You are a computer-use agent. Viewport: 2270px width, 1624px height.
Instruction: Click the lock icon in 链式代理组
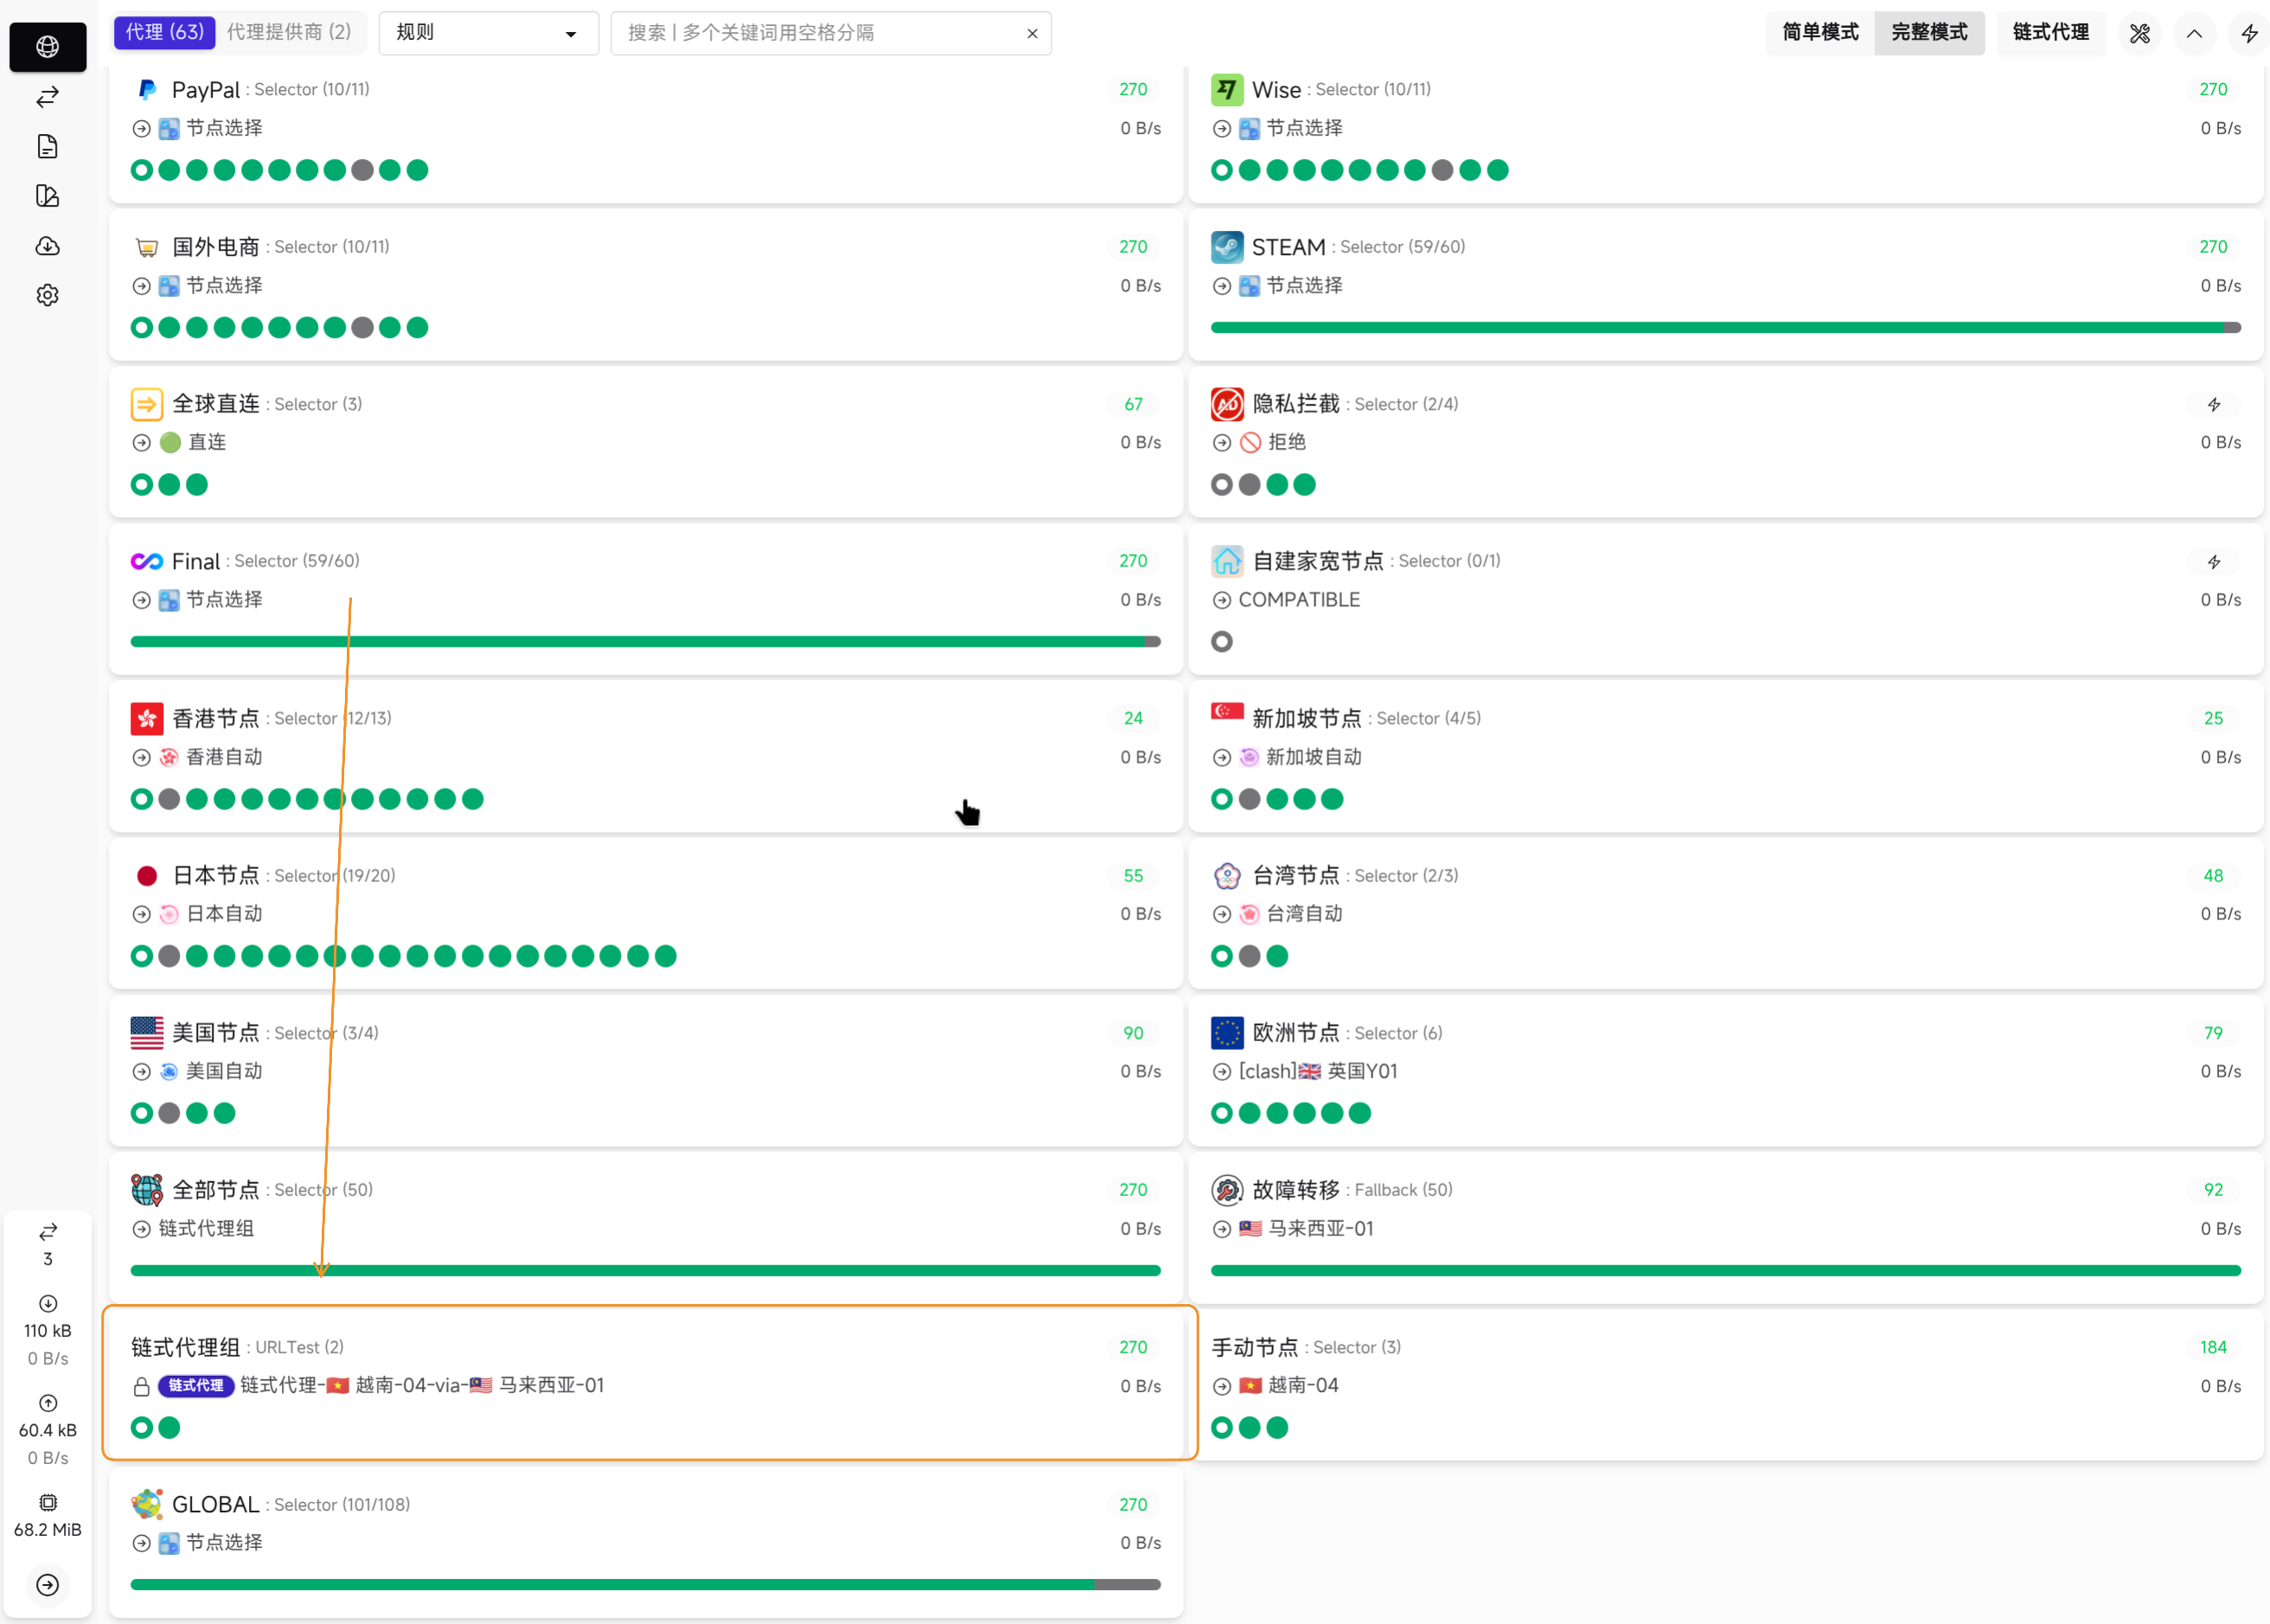point(142,1386)
